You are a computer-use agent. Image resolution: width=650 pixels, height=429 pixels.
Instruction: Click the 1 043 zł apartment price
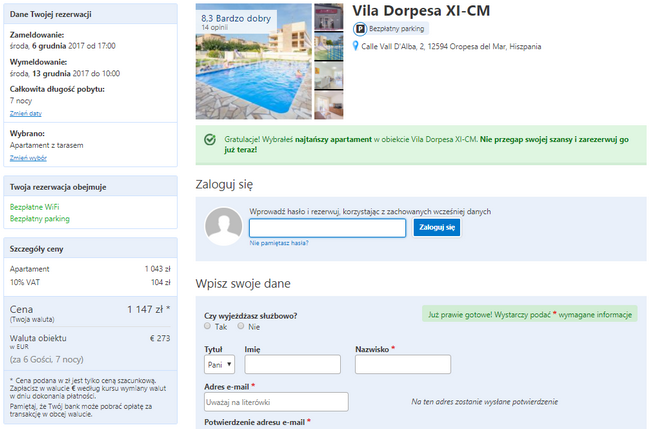point(158,269)
